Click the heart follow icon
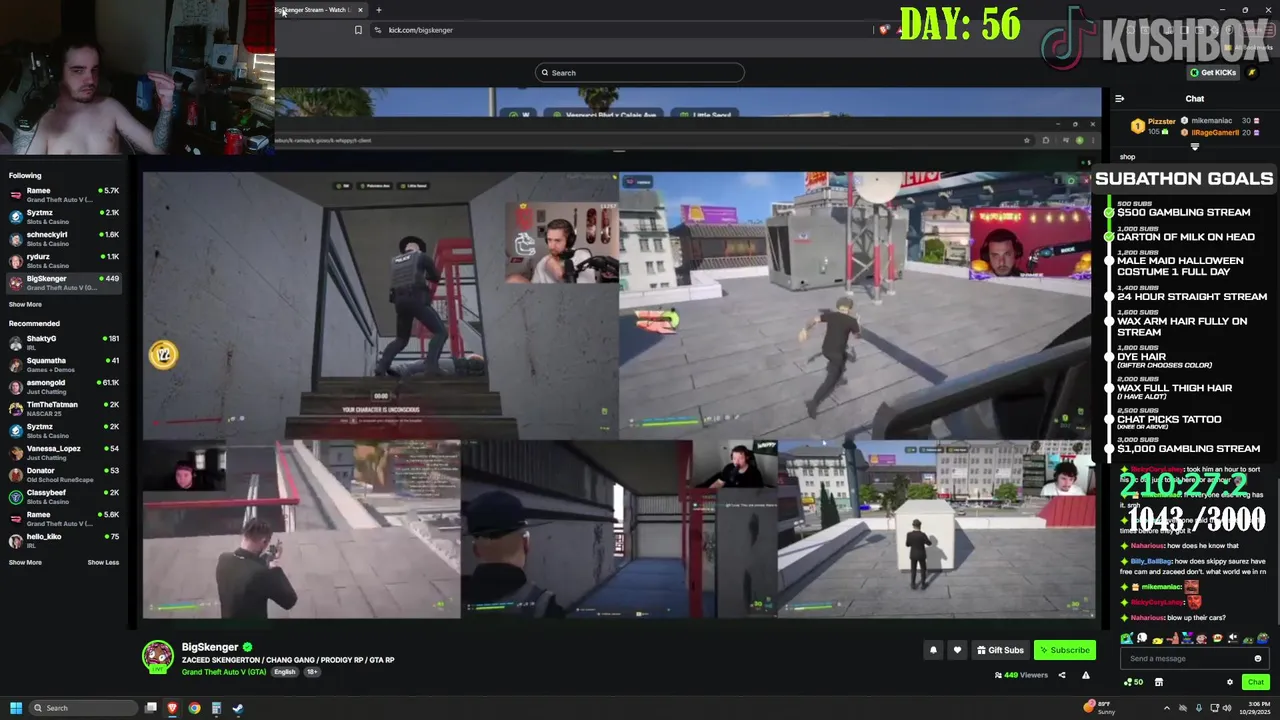Viewport: 1280px width, 720px height. [957, 650]
